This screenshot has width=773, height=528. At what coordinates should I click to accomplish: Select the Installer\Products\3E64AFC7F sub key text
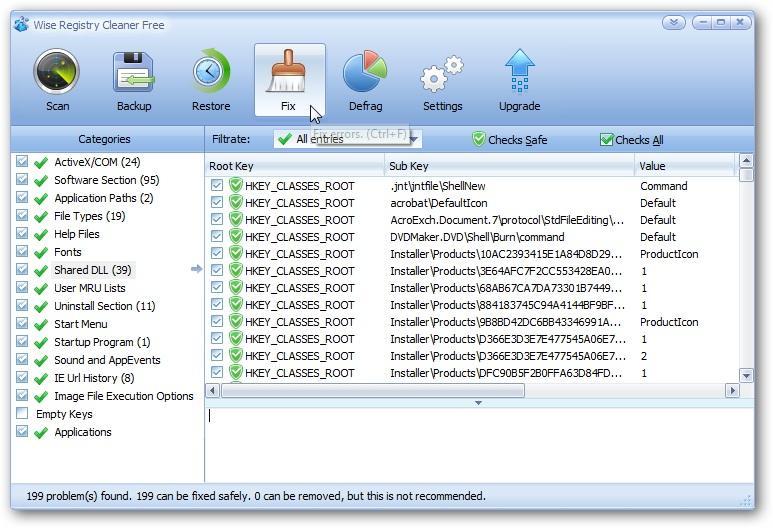pos(506,271)
